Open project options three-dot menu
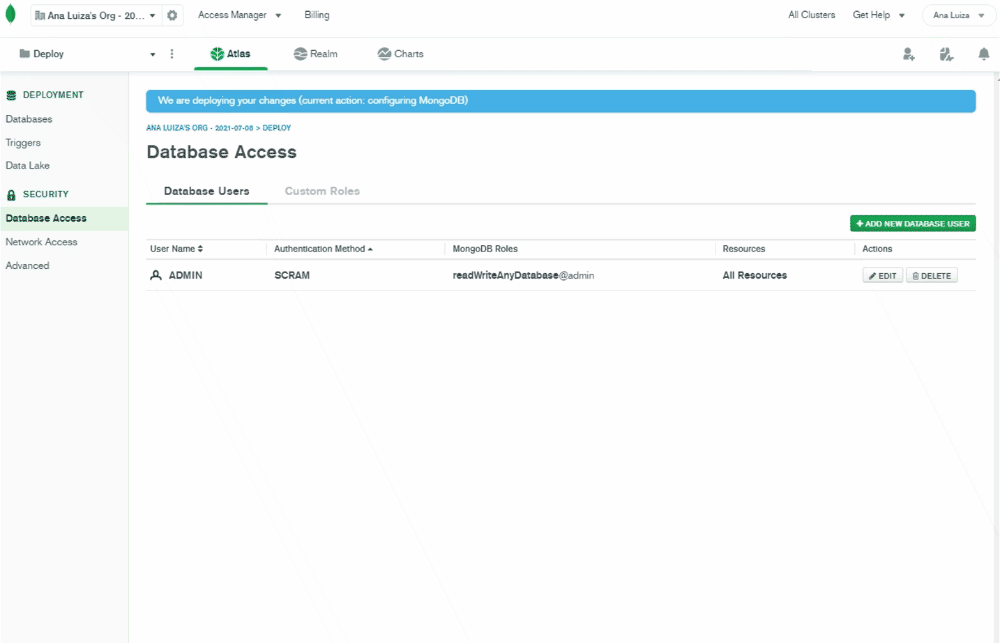This screenshot has width=1000, height=643. (172, 54)
